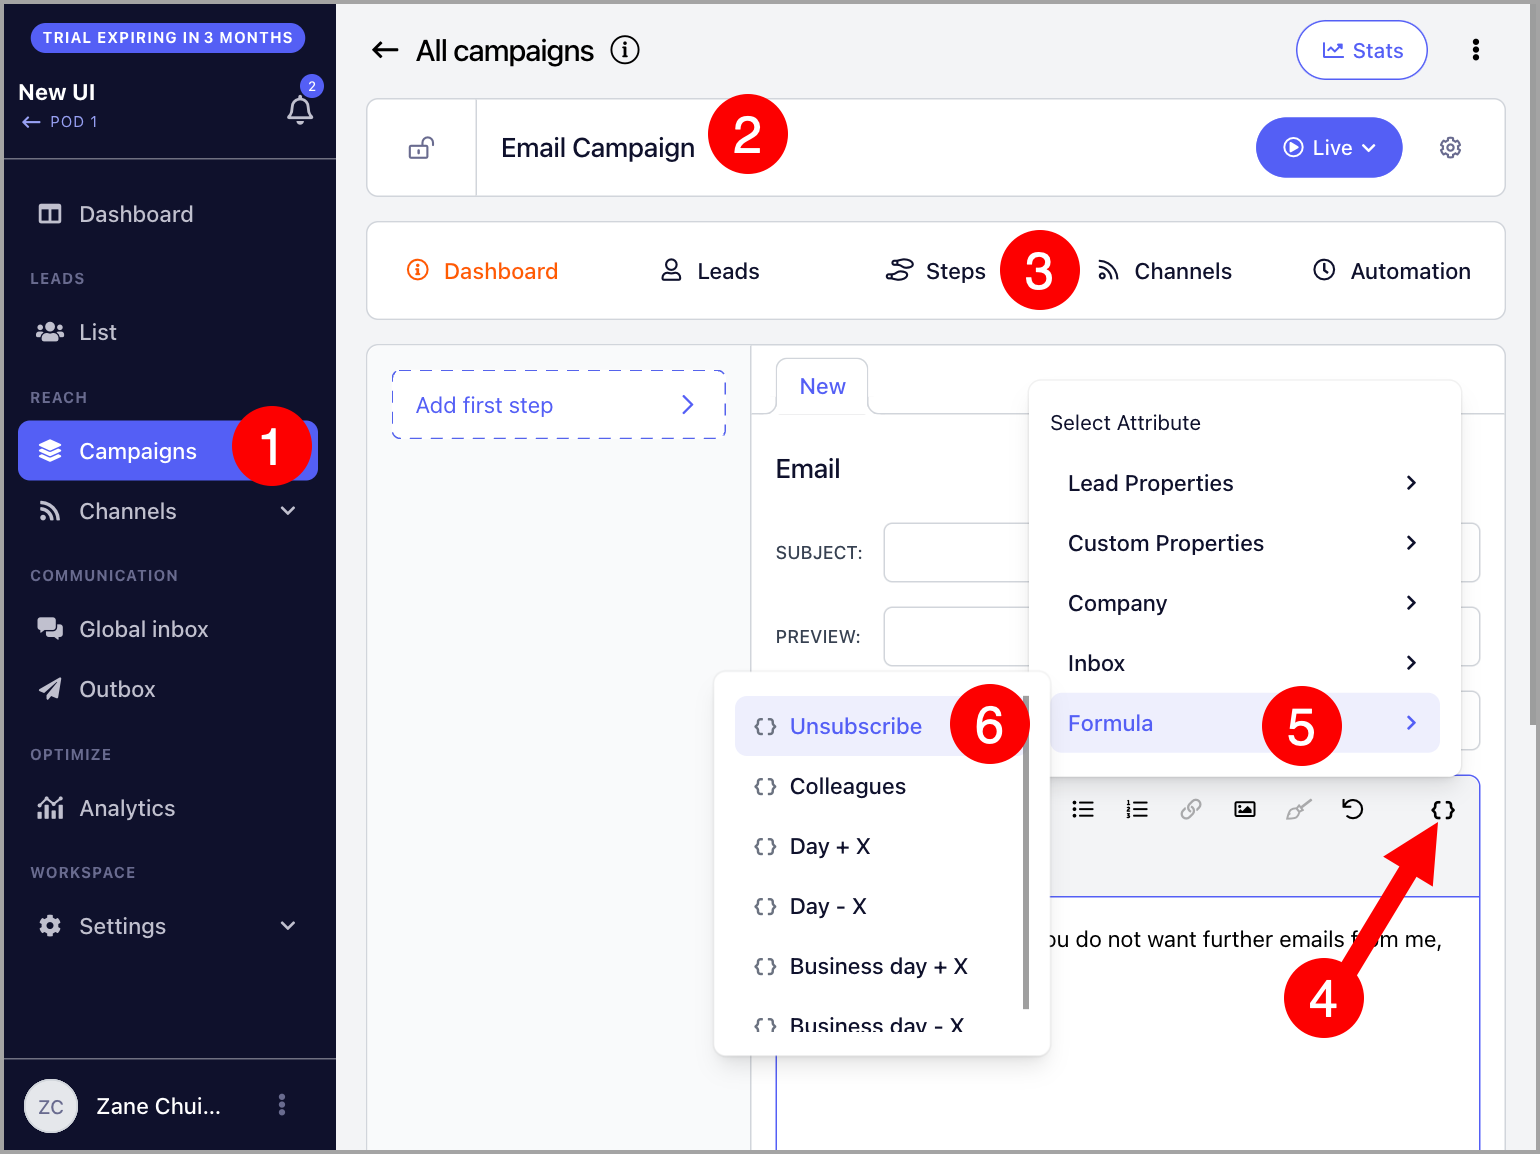Click the campaign lock icon
The width and height of the screenshot is (1540, 1154).
[x=421, y=148]
